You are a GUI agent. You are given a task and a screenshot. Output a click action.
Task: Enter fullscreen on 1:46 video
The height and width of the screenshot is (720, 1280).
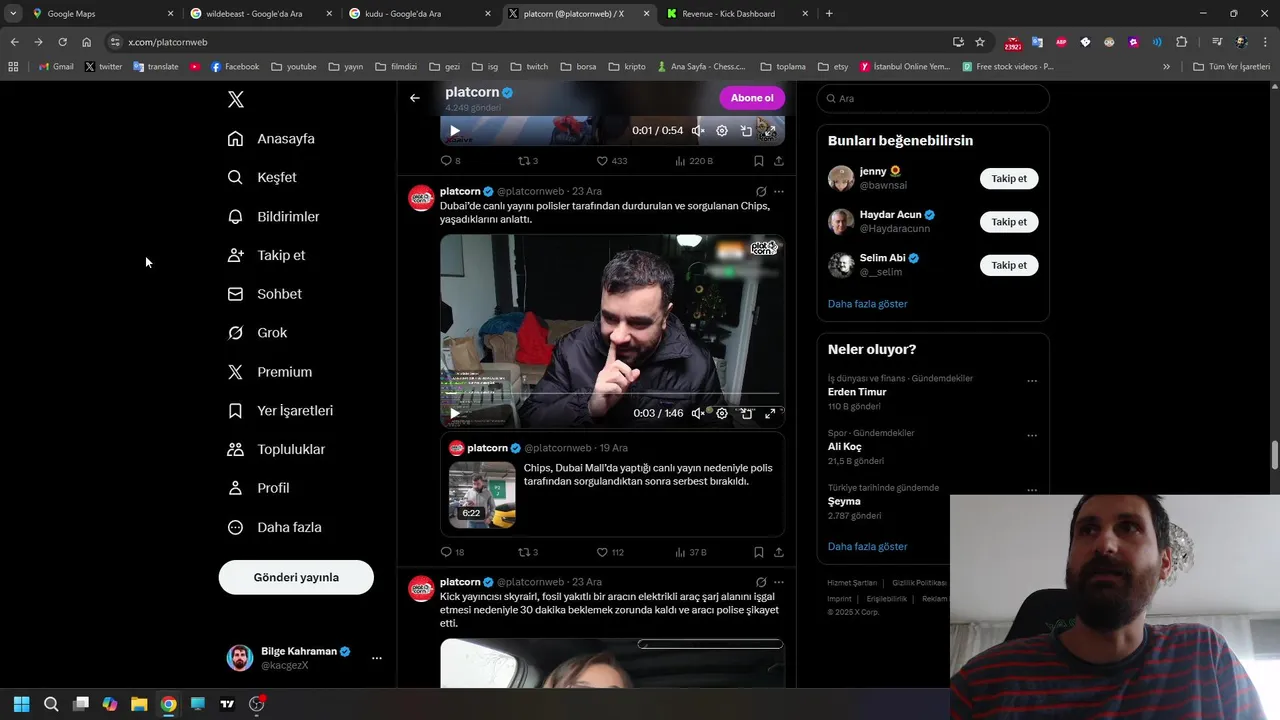[770, 413]
